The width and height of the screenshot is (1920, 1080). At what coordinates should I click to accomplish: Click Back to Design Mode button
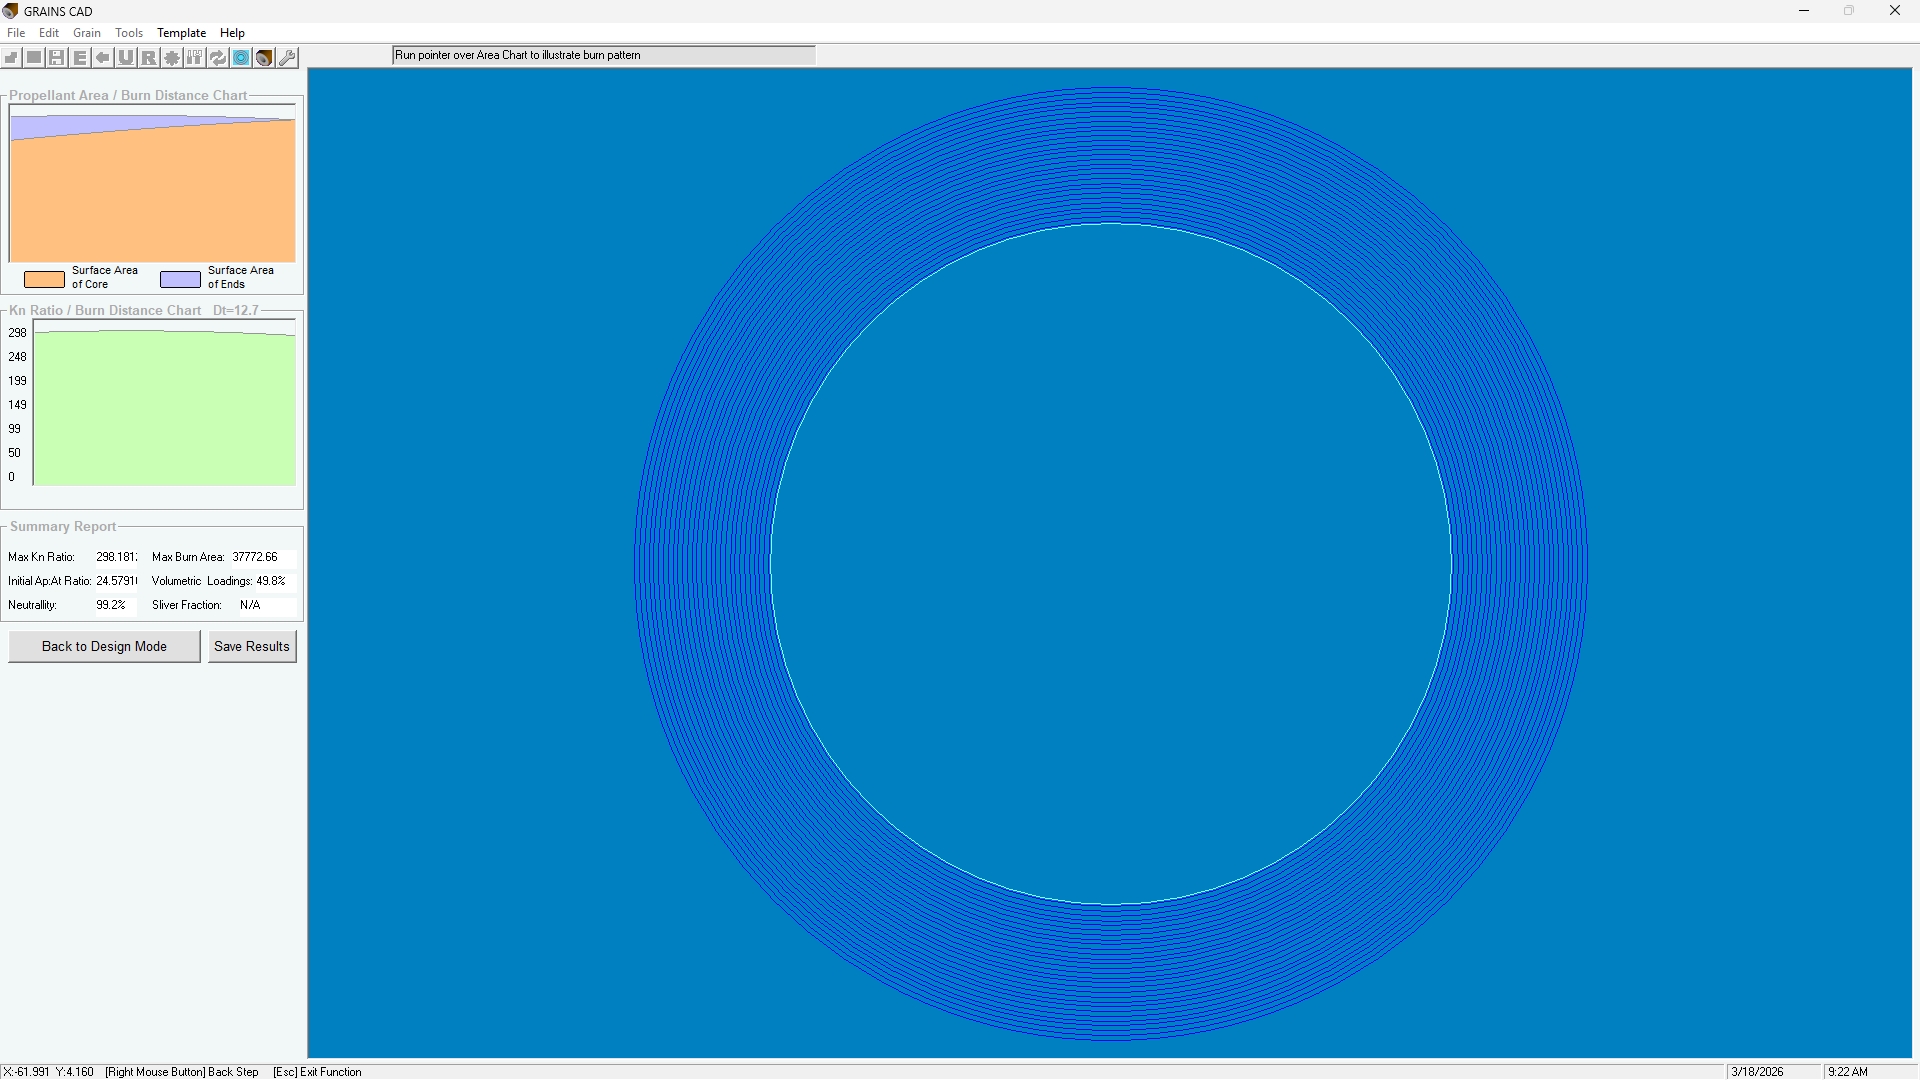pyautogui.click(x=104, y=646)
